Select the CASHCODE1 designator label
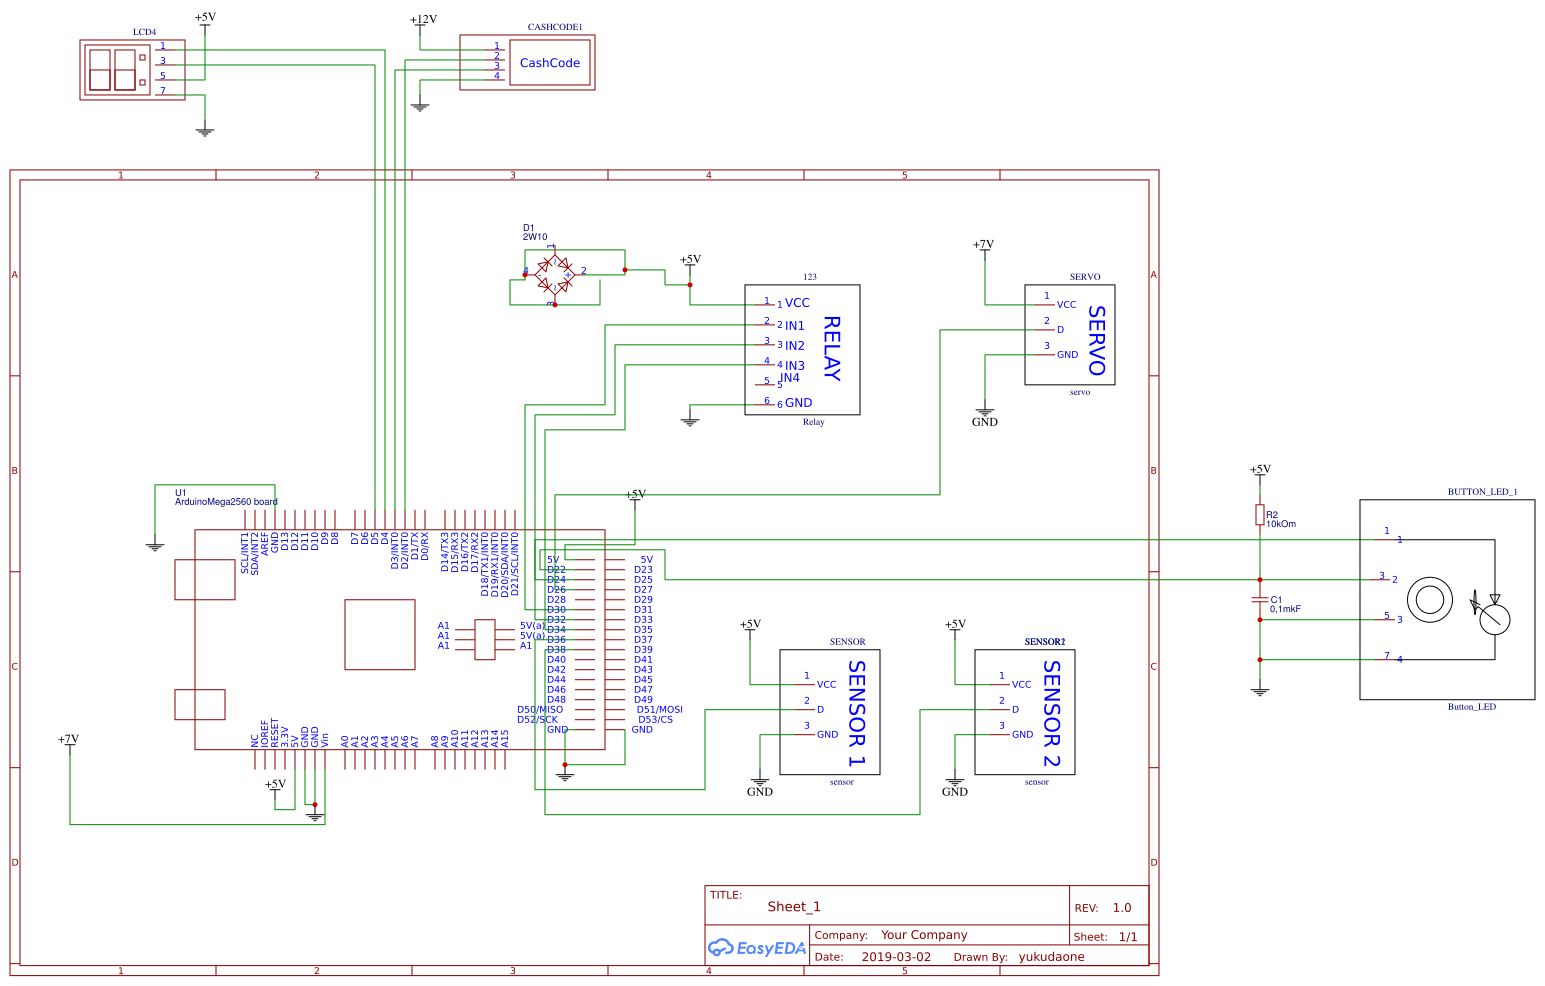 coord(555,27)
